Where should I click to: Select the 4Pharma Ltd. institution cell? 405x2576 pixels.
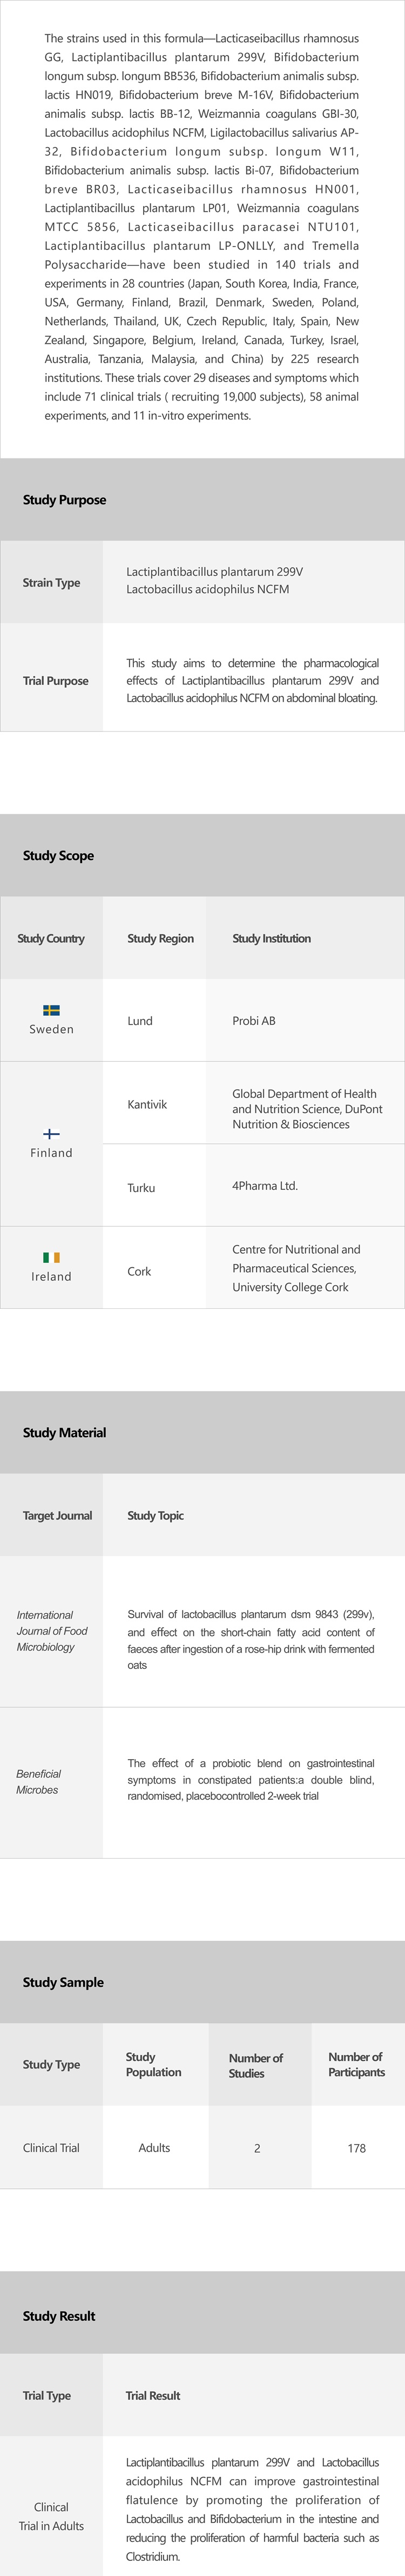point(264,1186)
